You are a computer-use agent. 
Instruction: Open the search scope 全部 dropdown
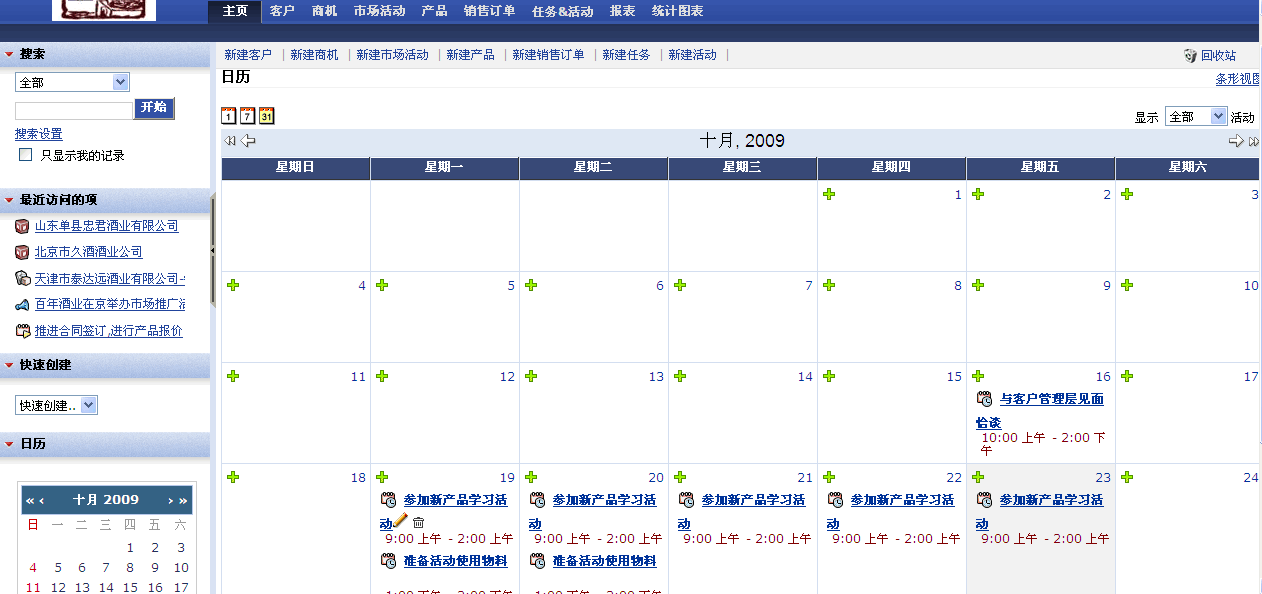coord(72,82)
